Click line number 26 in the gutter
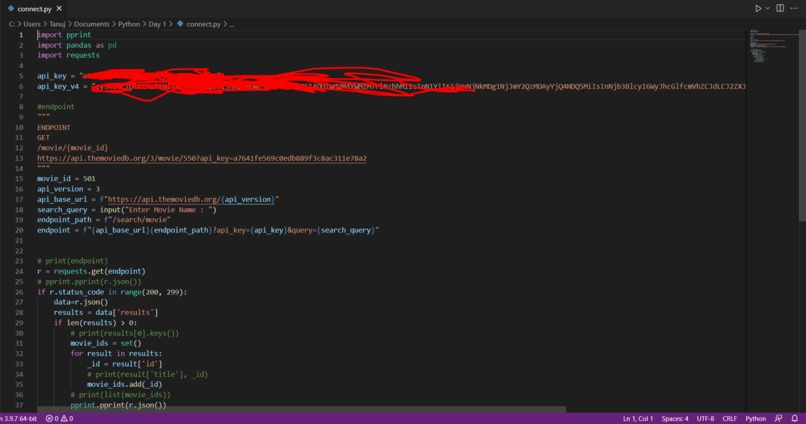Screen dimensions: 806x424 19,292
